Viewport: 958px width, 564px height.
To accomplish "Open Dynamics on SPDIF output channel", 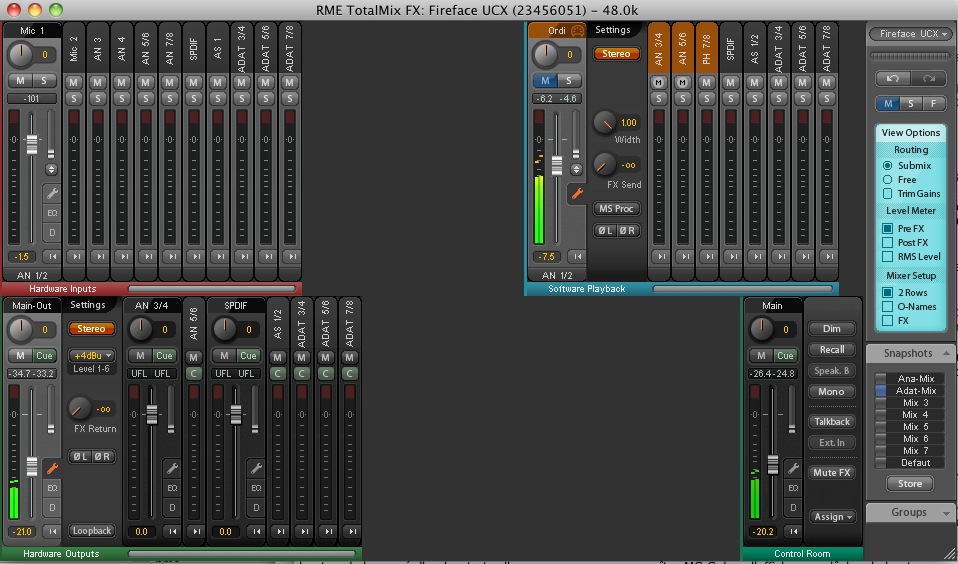I will click(256, 508).
